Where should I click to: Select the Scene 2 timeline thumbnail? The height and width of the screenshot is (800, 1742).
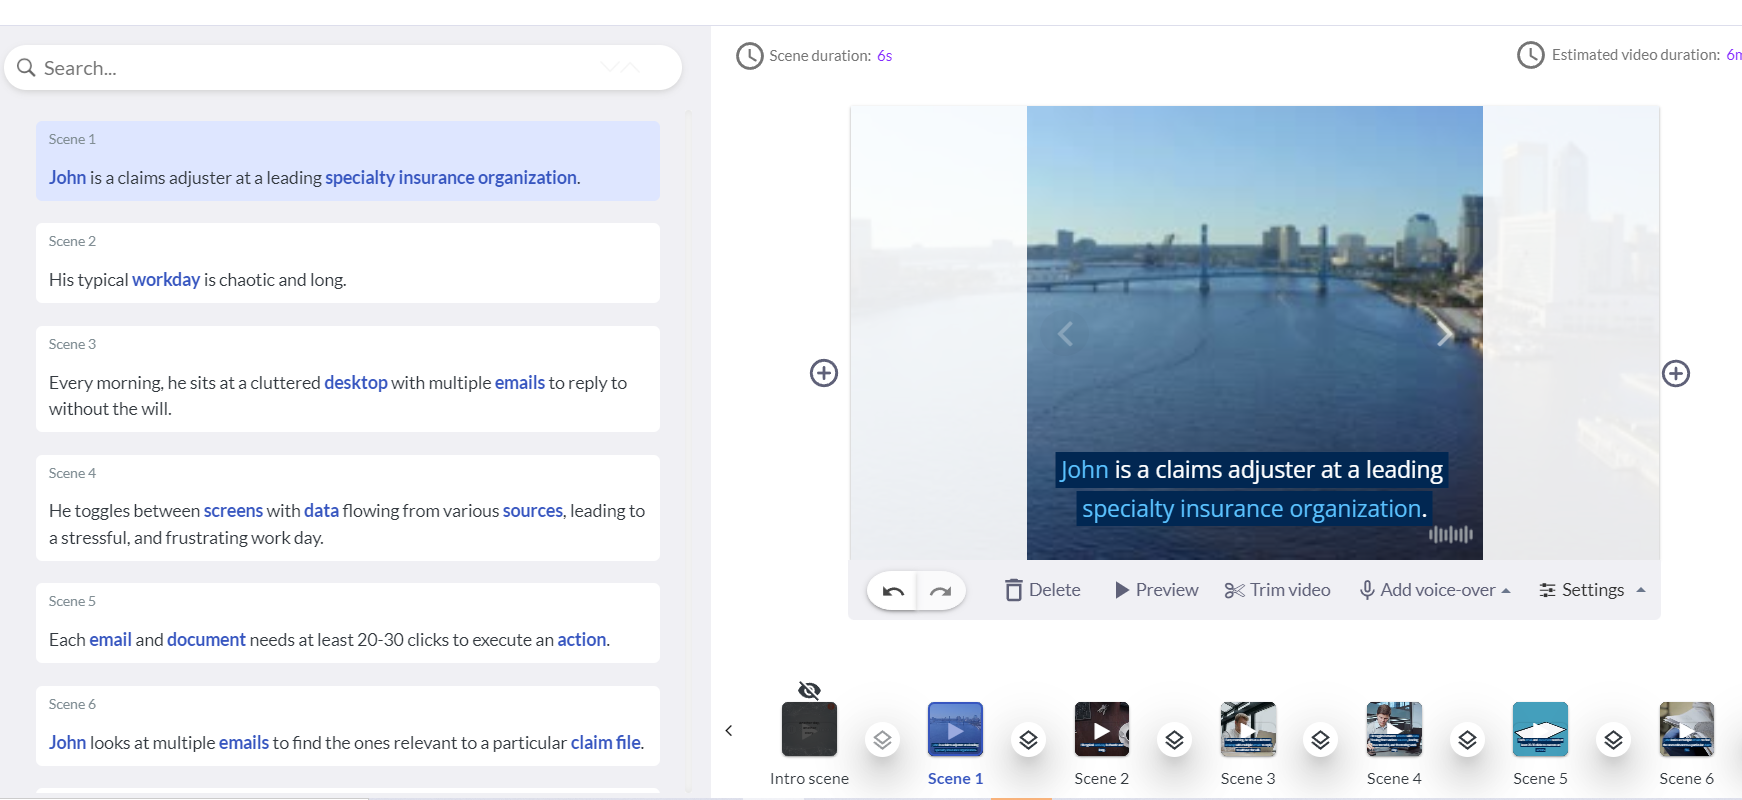(1102, 729)
